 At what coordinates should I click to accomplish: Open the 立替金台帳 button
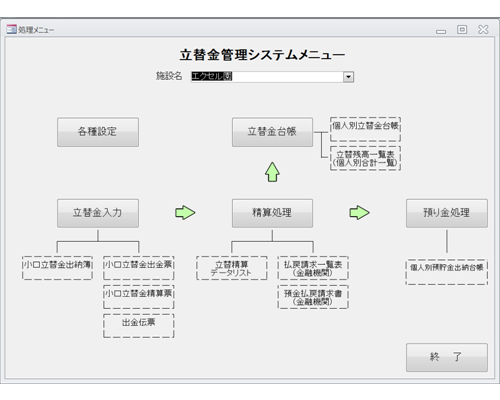pyautogui.click(x=272, y=132)
